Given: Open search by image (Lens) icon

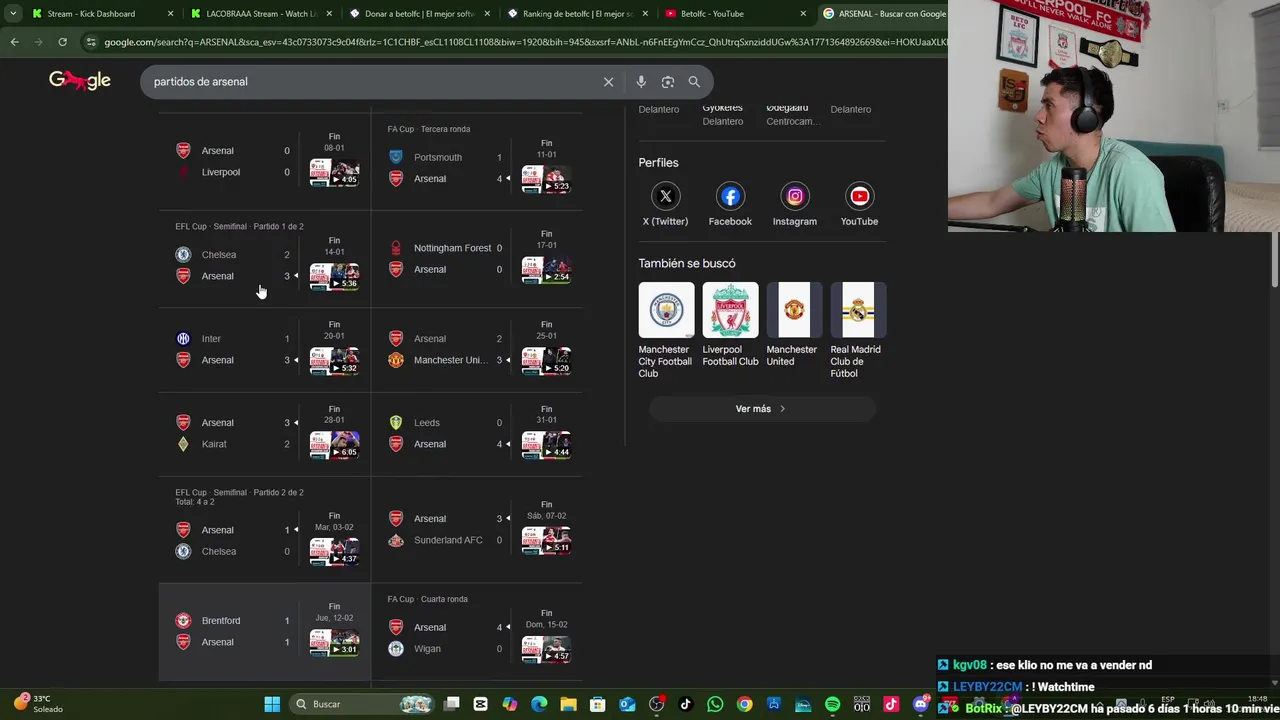Looking at the screenshot, I should click(x=668, y=82).
